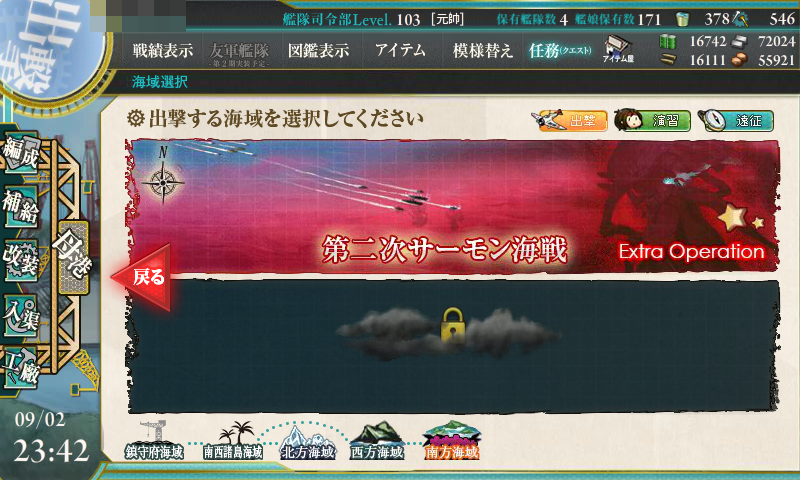800x480 pixels.
Task: Select the 補給 resupply icon
Action: pos(21,207)
